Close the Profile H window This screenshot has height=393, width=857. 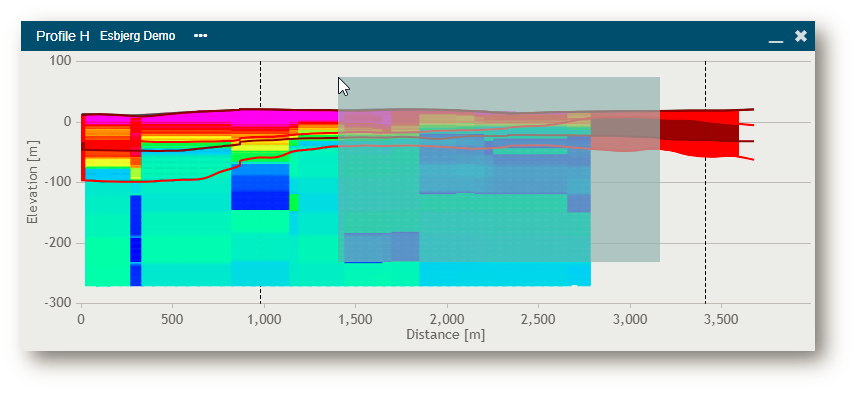pos(801,36)
